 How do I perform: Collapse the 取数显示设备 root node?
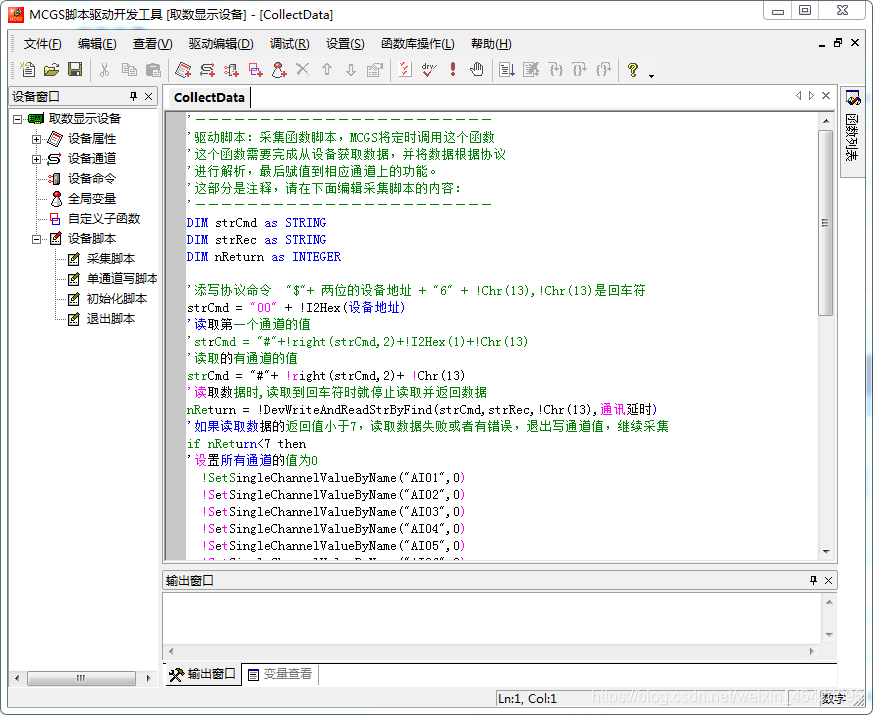coord(17,119)
